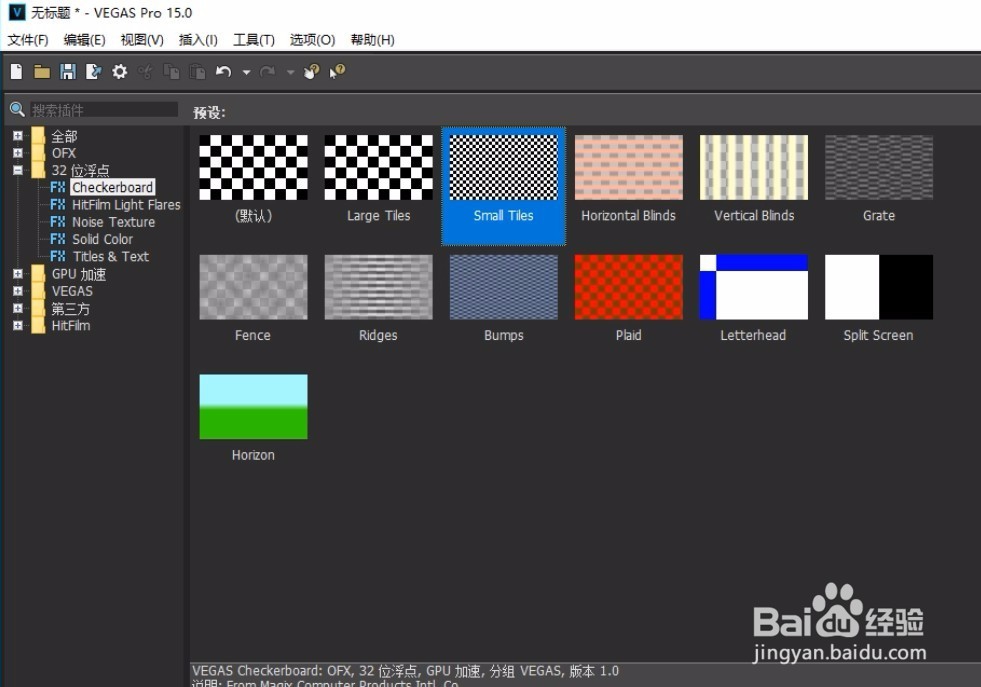Choose the Horizontal Blinds preset

[629, 168]
